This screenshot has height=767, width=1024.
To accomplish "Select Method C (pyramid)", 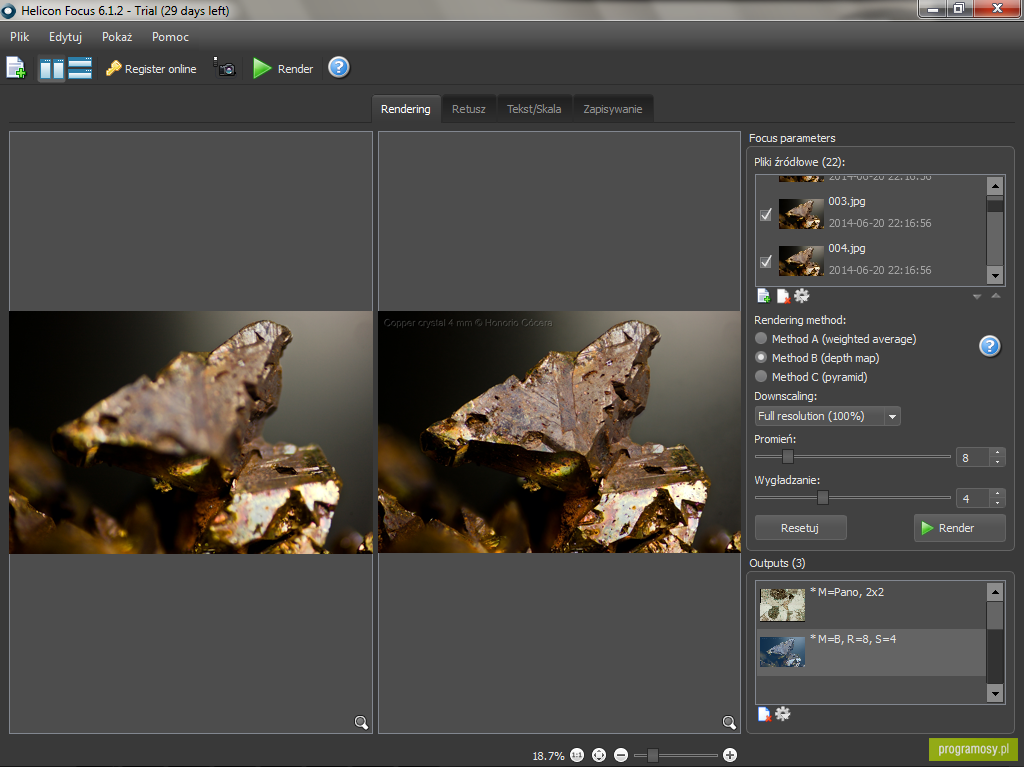I will (x=761, y=376).
